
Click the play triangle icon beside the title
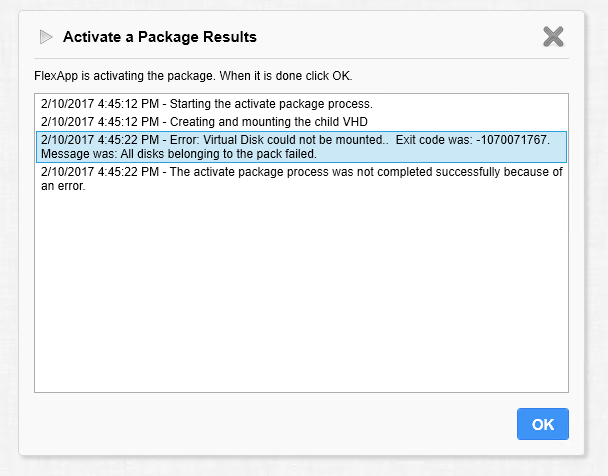click(x=46, y=37)
